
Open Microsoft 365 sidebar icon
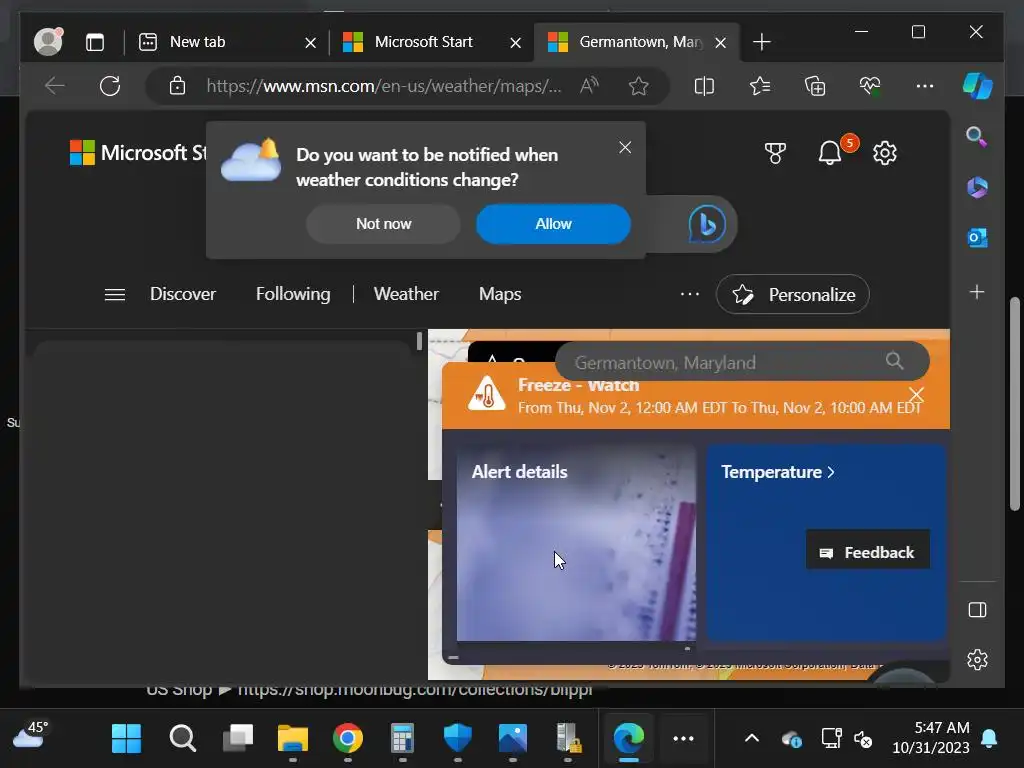pos(977,187)
